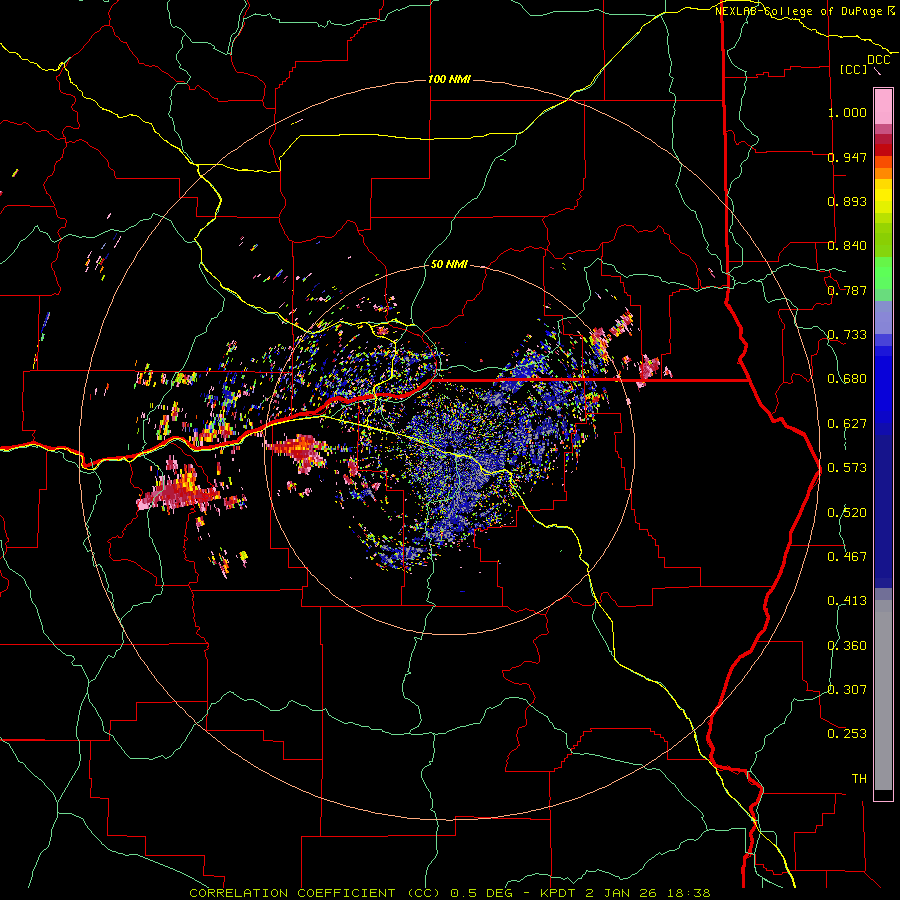Image resolution: width=900 pixels, height=900 pixels.
Task: Select the 0.467 color scale value
Action: (847, 557)
